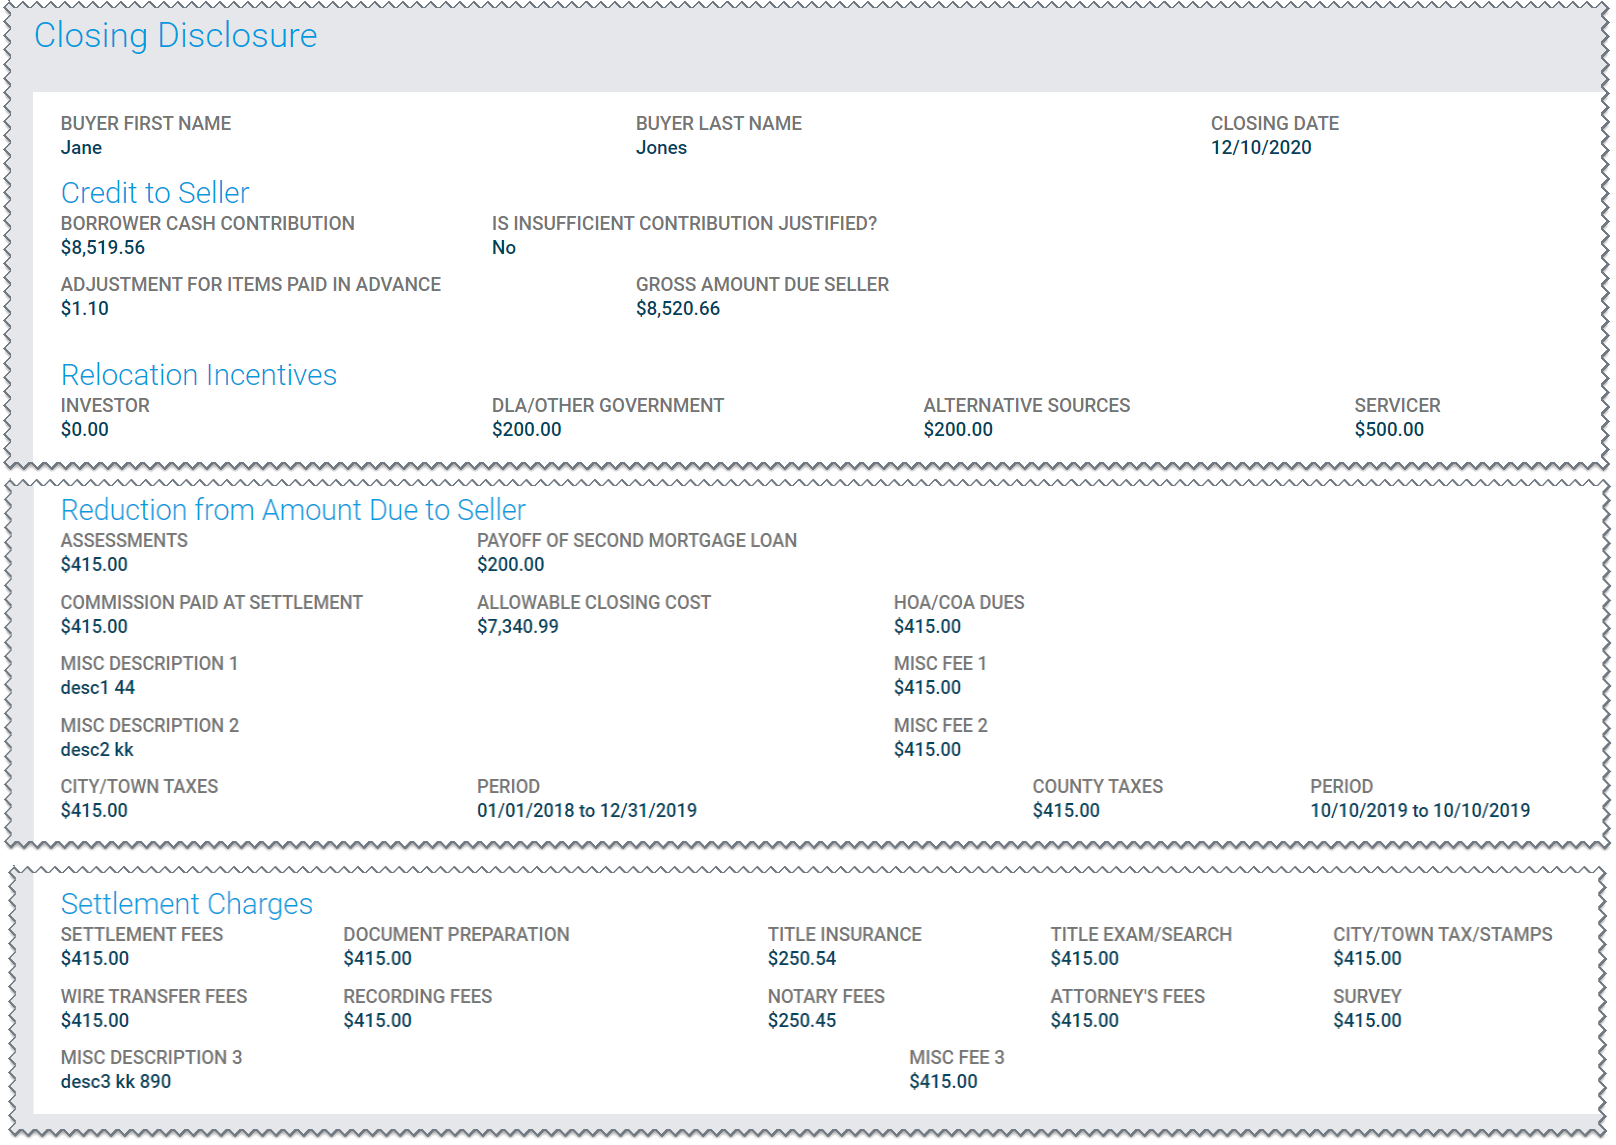Click Reduction from Amount Due to Seller heading
The width and height of the screenshot is (1616, 1145).
point(293,510)
